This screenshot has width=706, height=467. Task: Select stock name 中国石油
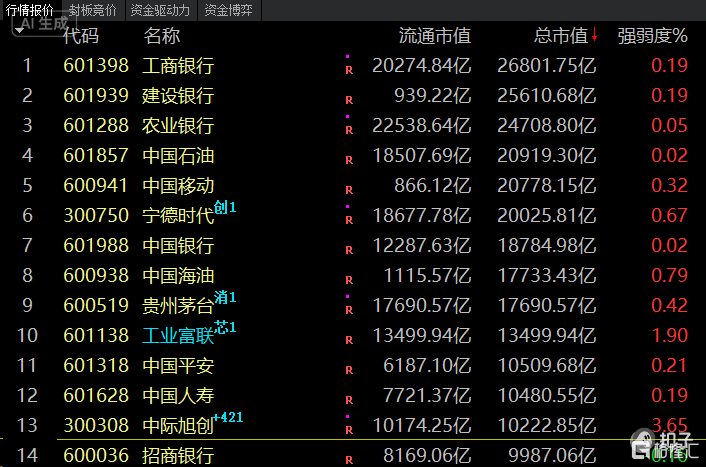pos(178,156)
